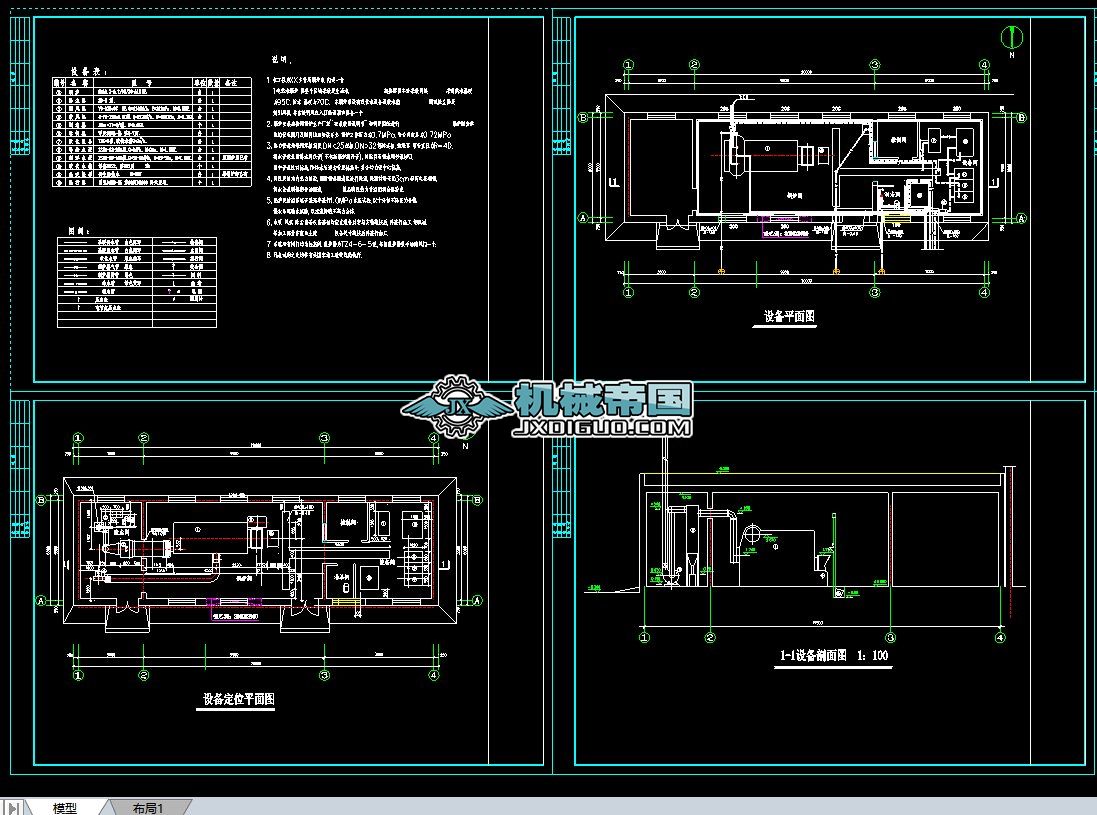Select the 设备表 table heading

pyautogui.click(x=87, y=71)
